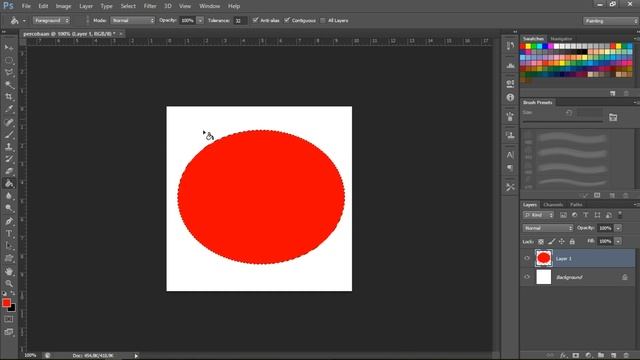Open the Character panel icon
640x360 pixels.
510,155
